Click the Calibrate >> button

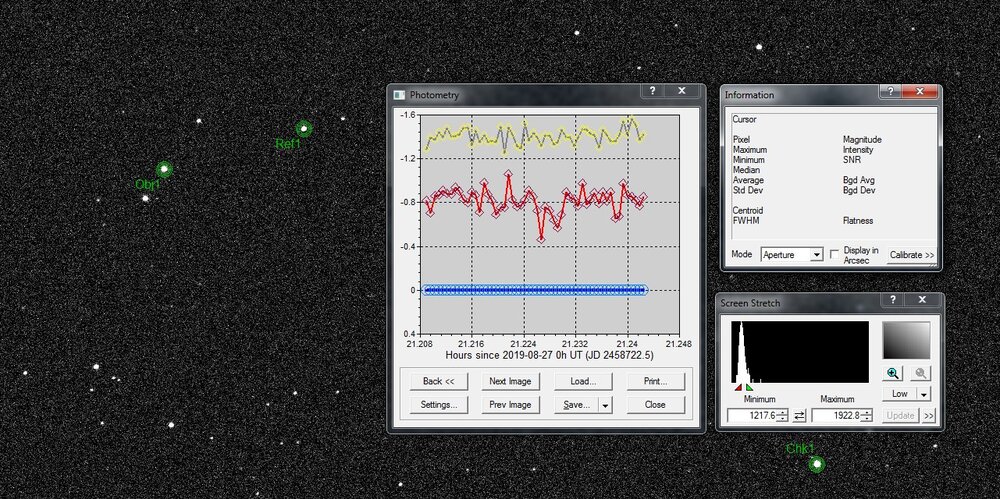tap(911, 255)
